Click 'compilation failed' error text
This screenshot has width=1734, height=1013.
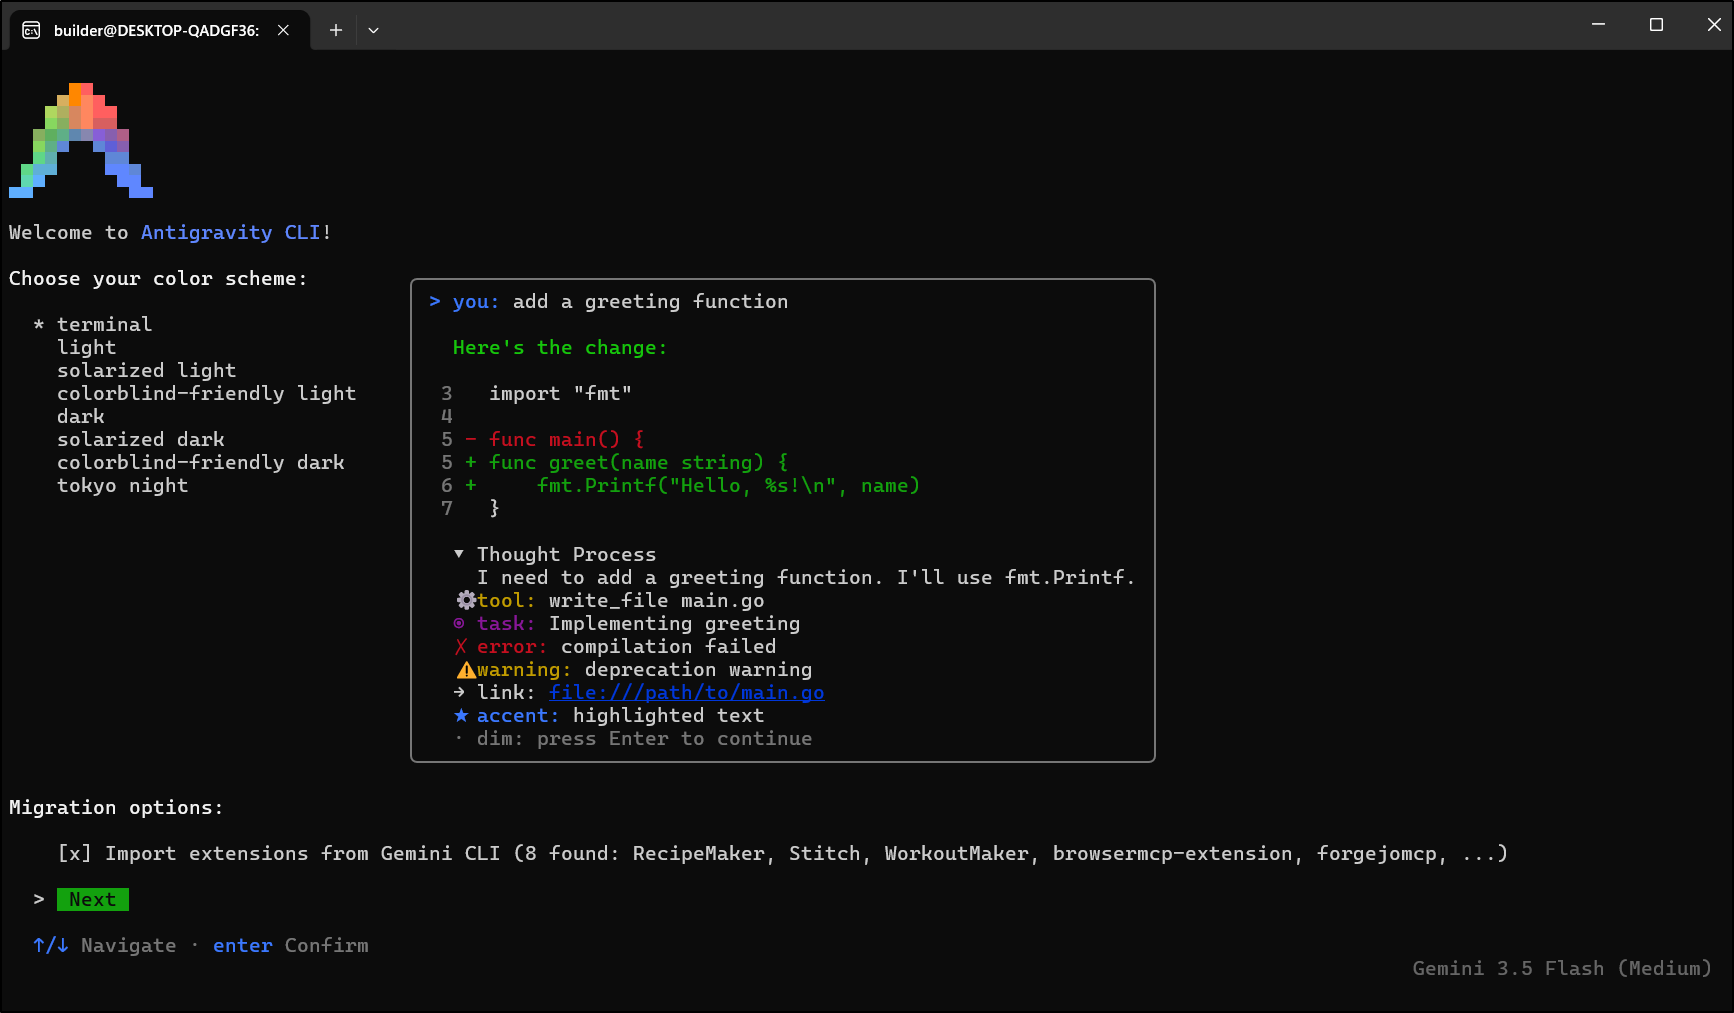pyautogui.click(x=668, y=646)
